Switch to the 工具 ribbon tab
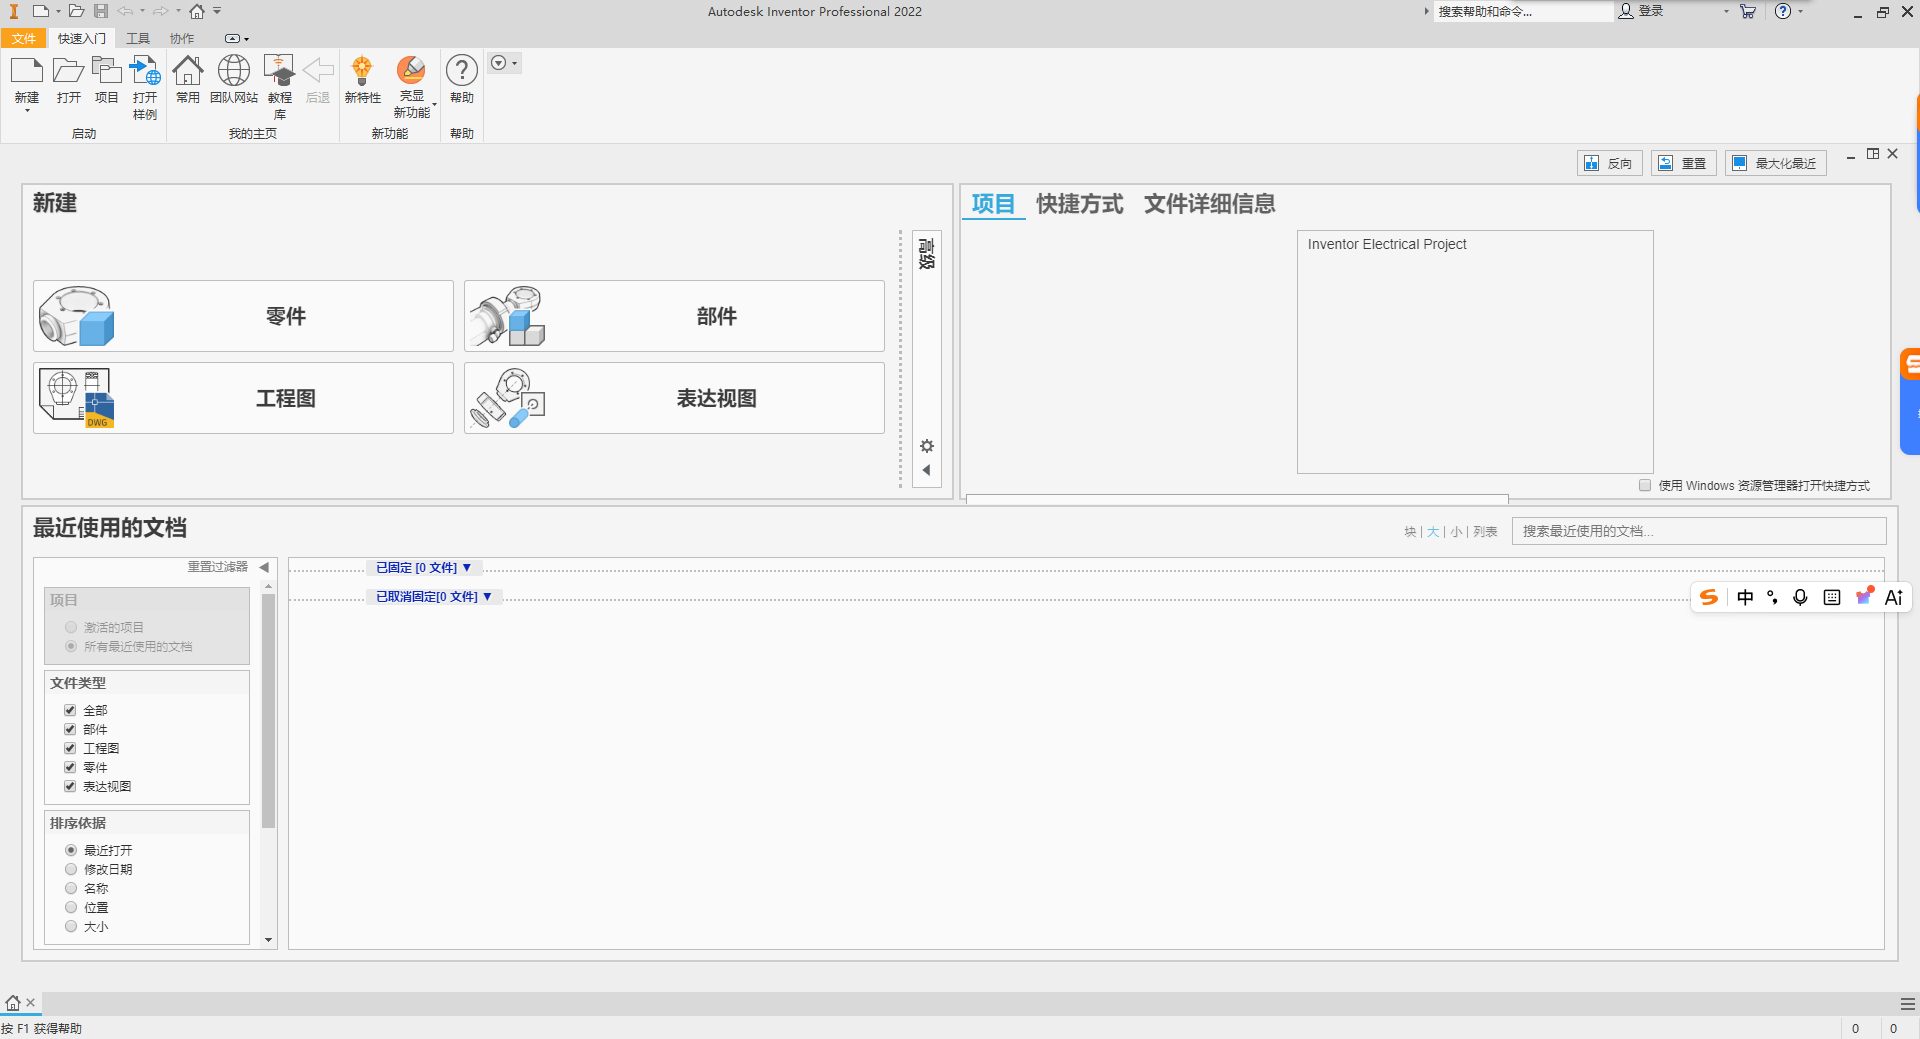The width and height of the screenshot is (1920, 1039). pyautogui.click(x=137, y=38)
